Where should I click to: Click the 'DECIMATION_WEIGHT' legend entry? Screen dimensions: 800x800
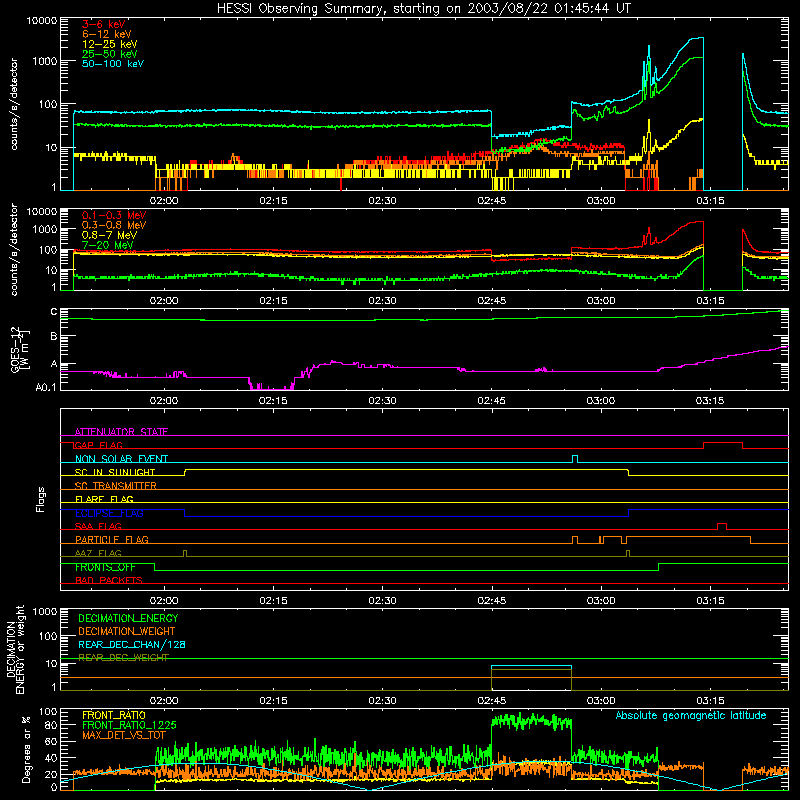click(127, 631)
